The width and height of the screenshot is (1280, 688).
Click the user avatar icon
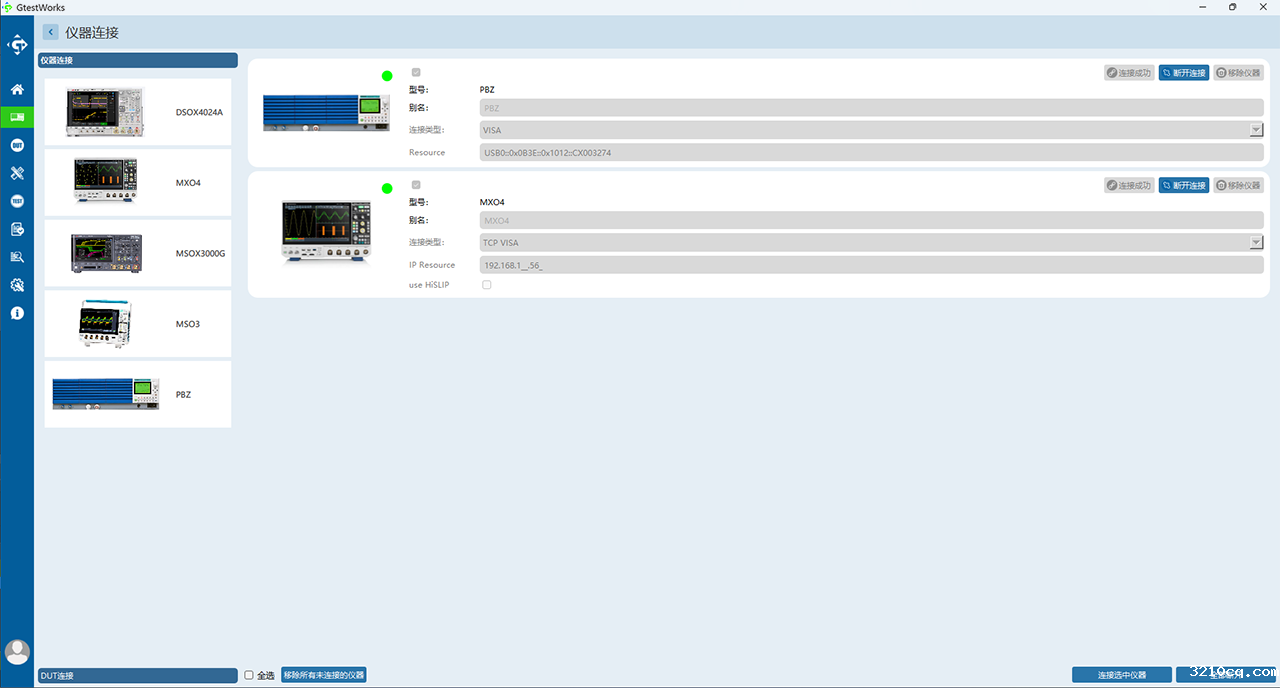click(x=17, y=651)
